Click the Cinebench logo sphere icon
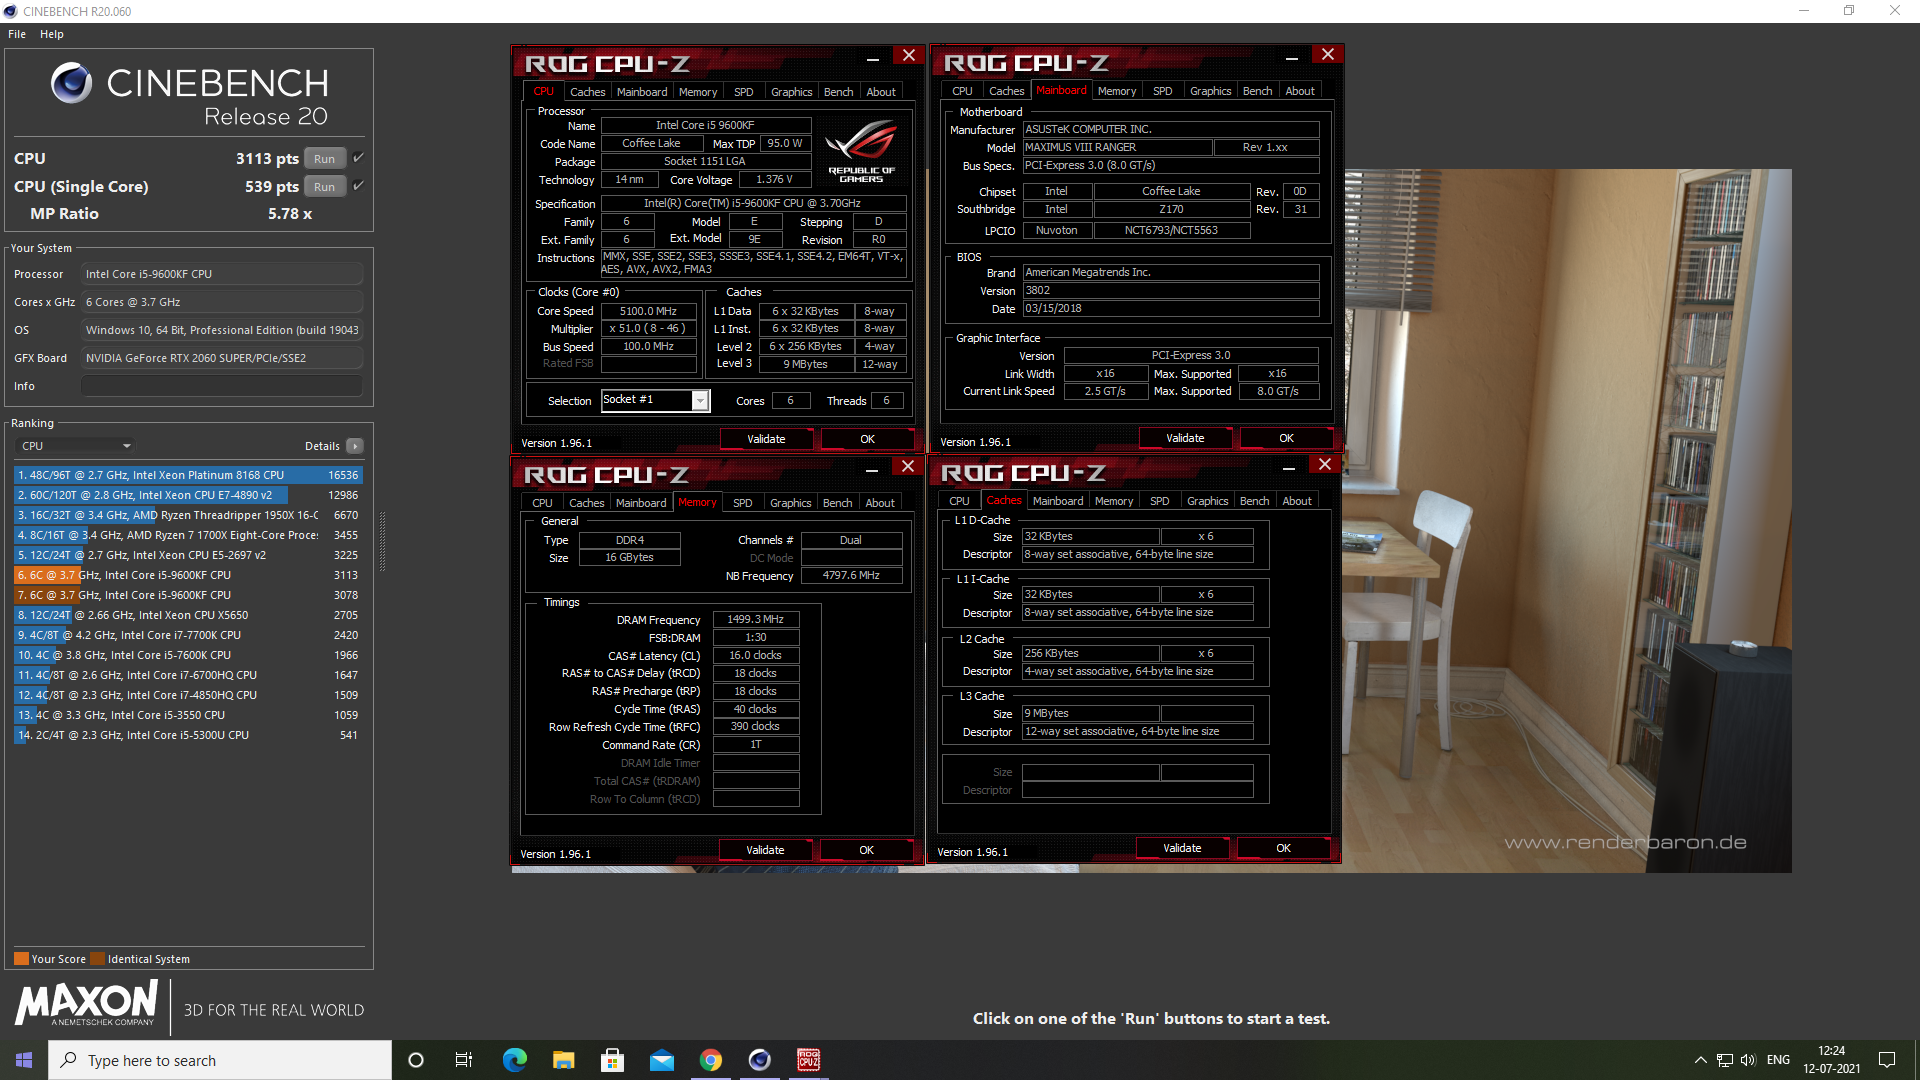The height and width of the screenshot is (1080, 1920). coord(71,83)
